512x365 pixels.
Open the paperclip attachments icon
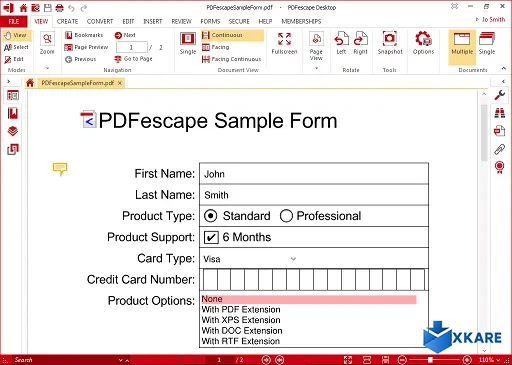[500, 149]
